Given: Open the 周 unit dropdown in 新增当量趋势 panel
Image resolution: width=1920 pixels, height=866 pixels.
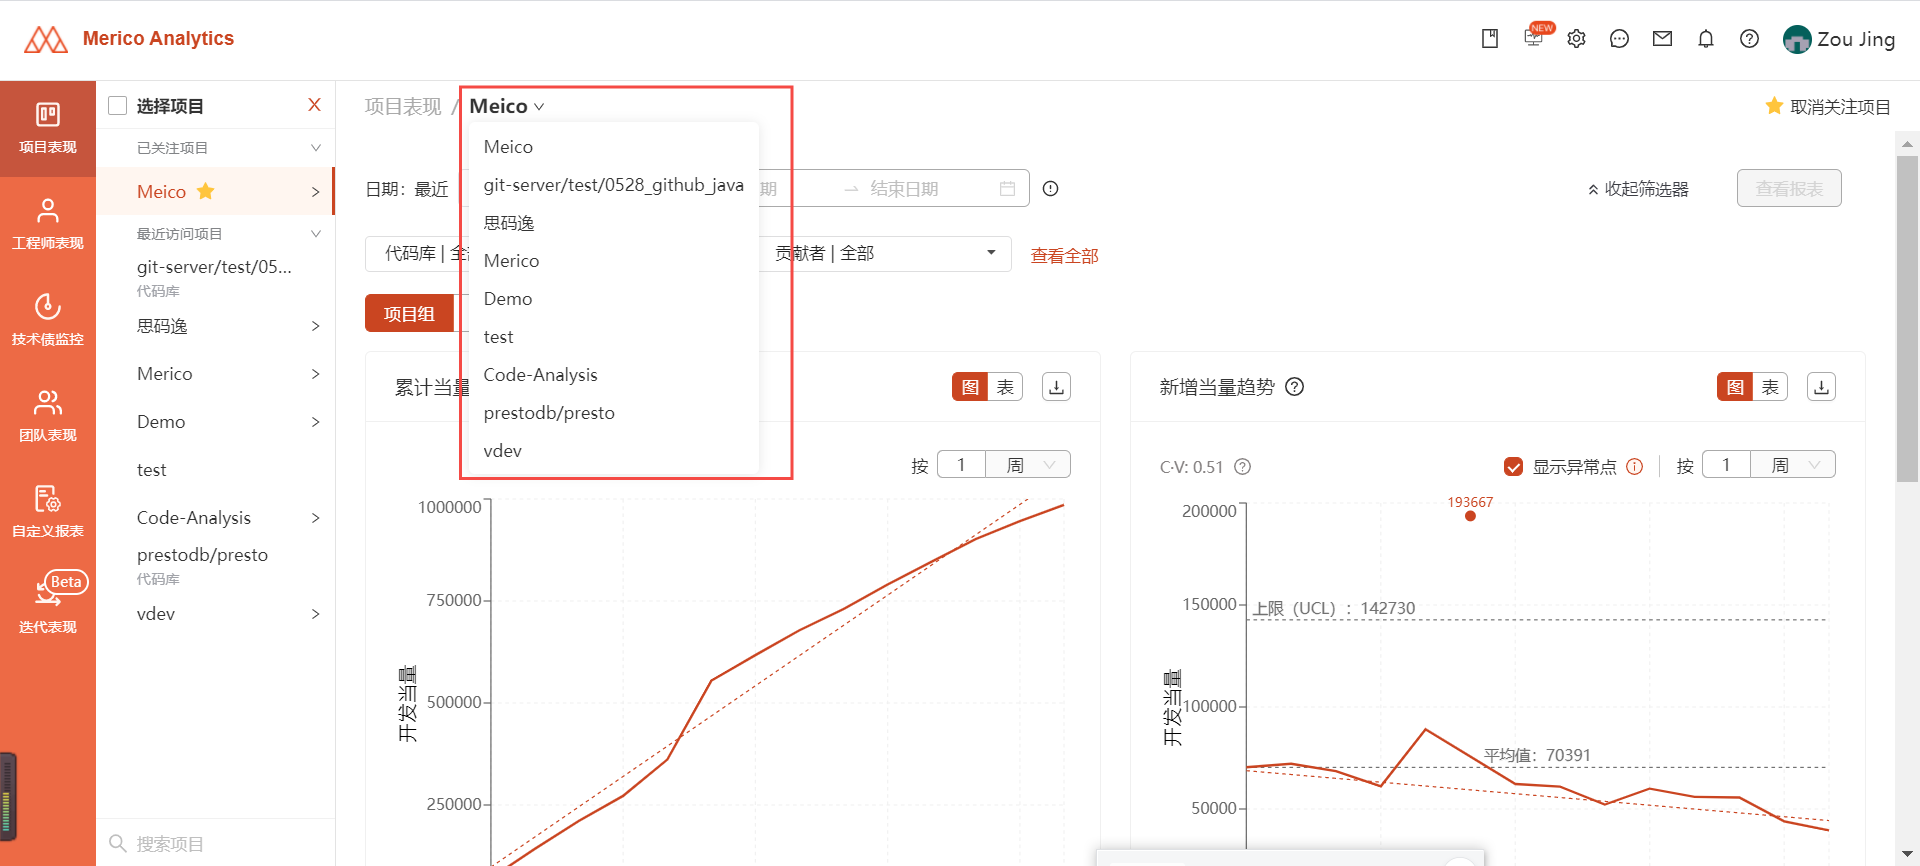Looking at the screenshot, I should point(1793,465).
